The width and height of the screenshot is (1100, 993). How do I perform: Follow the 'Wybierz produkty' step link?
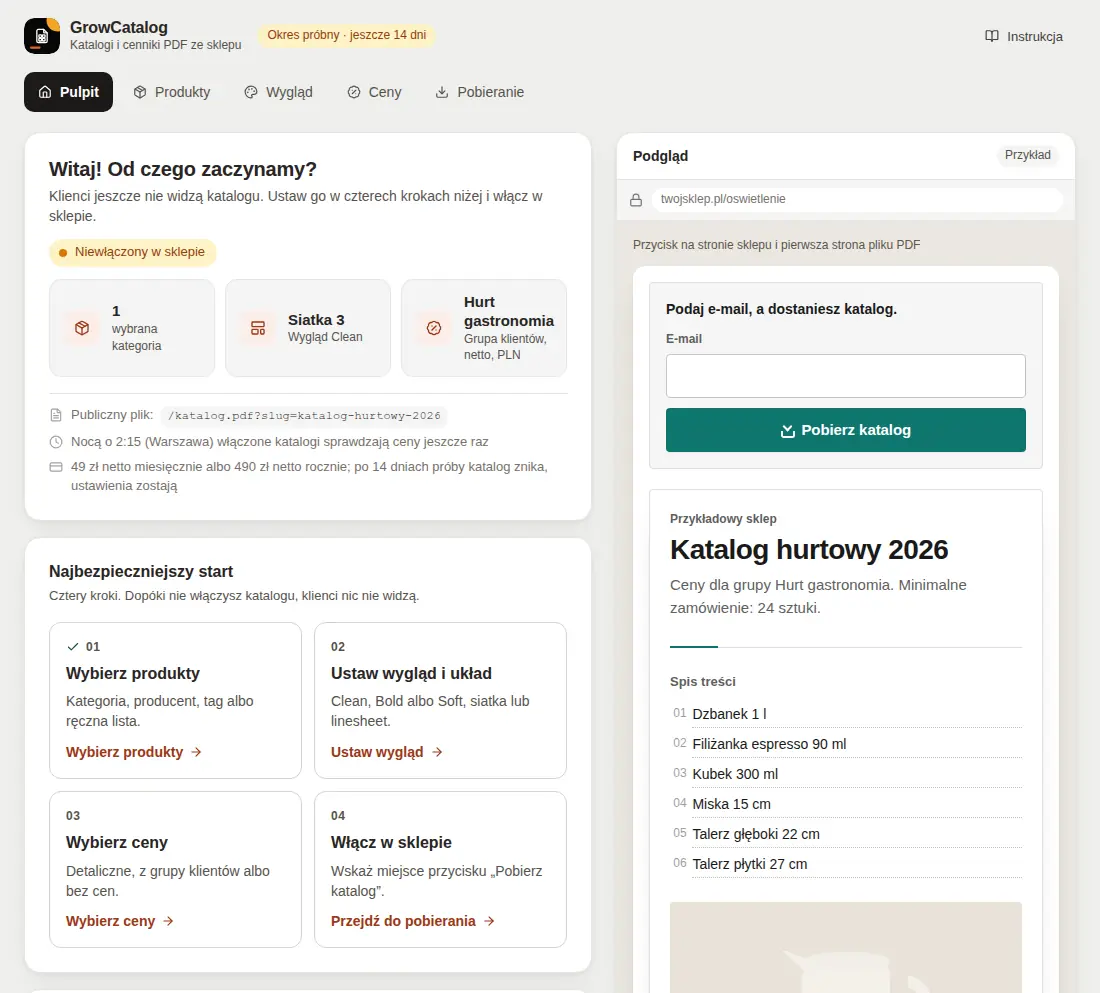coord(133,752)
